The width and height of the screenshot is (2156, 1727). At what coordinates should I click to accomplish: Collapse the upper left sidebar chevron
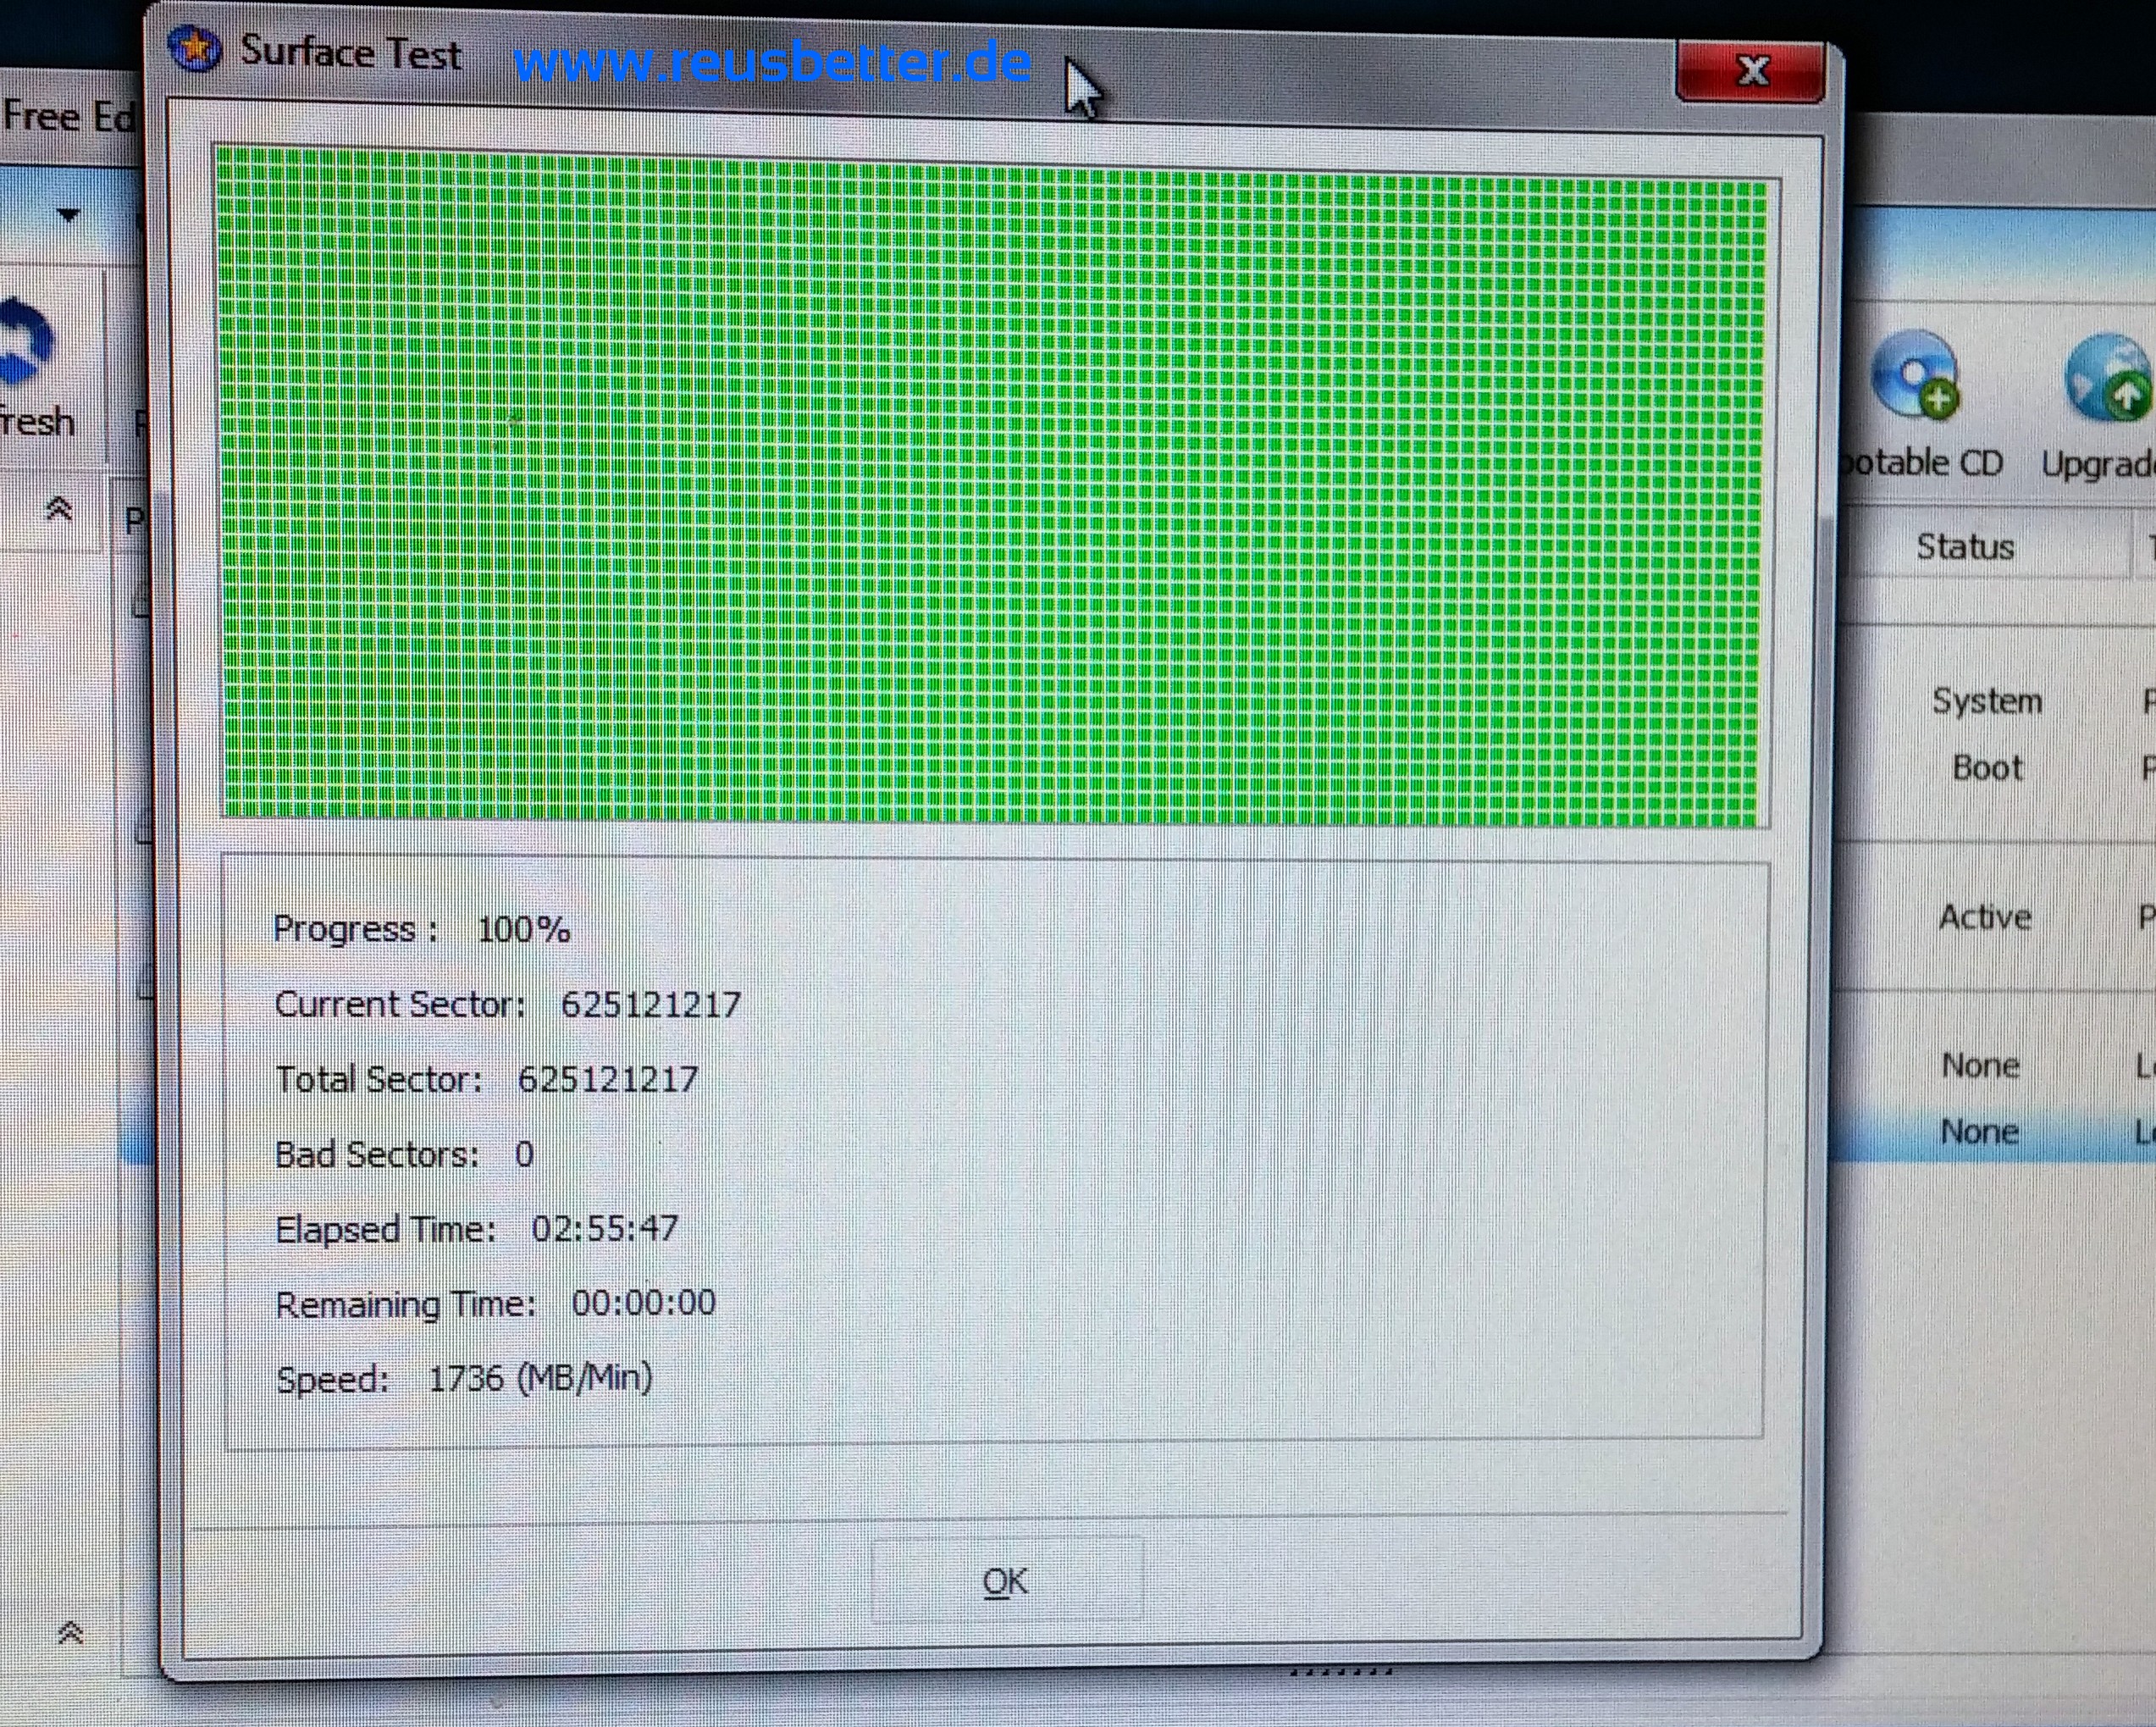60,510
